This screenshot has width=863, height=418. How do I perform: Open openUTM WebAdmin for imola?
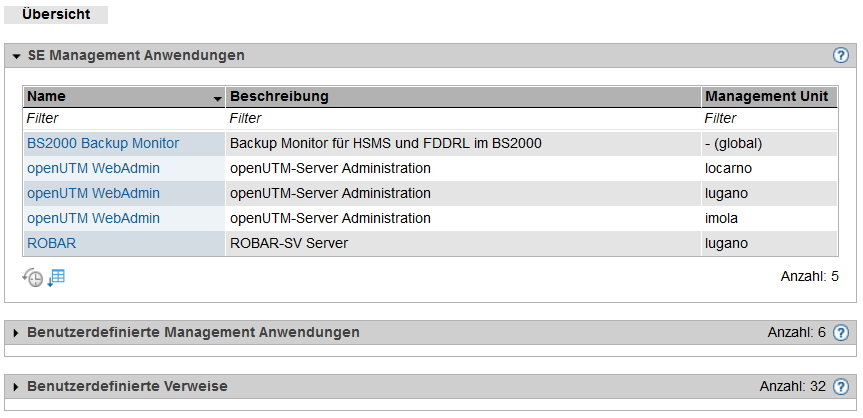click(x=94, y=219)
